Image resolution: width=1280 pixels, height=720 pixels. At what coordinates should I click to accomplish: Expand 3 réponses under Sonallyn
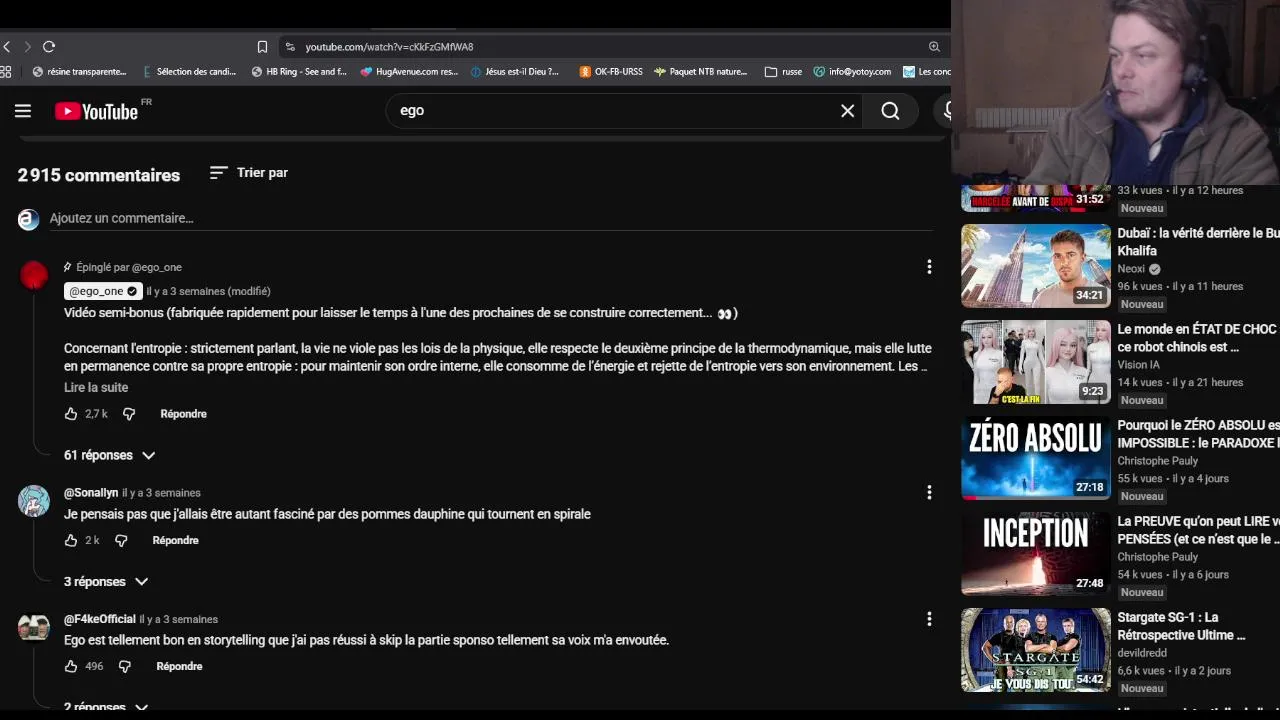point(106,581)
